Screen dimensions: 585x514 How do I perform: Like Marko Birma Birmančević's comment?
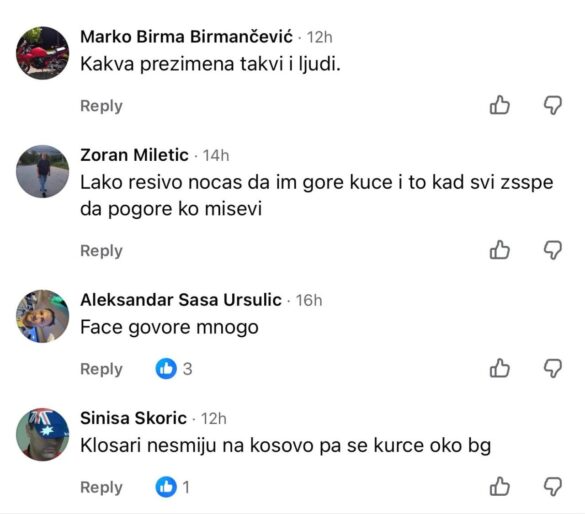[500, 105]
